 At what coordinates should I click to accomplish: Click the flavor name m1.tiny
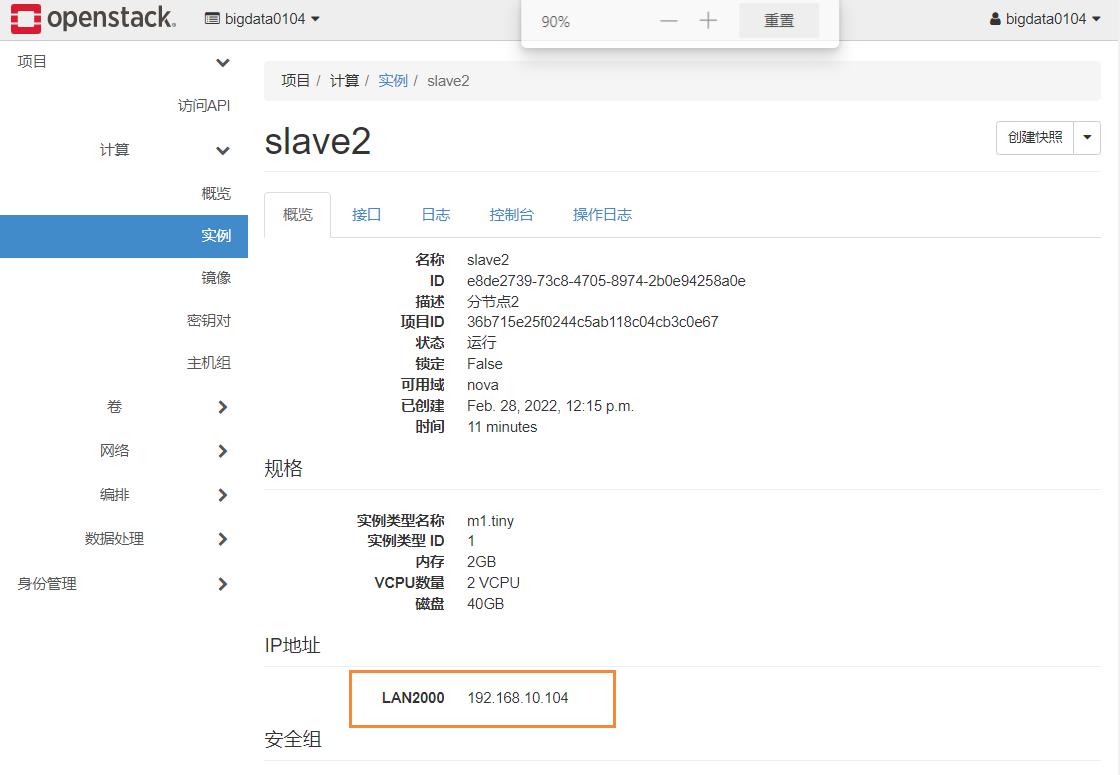pyautogui.click(x=490, y=521)
